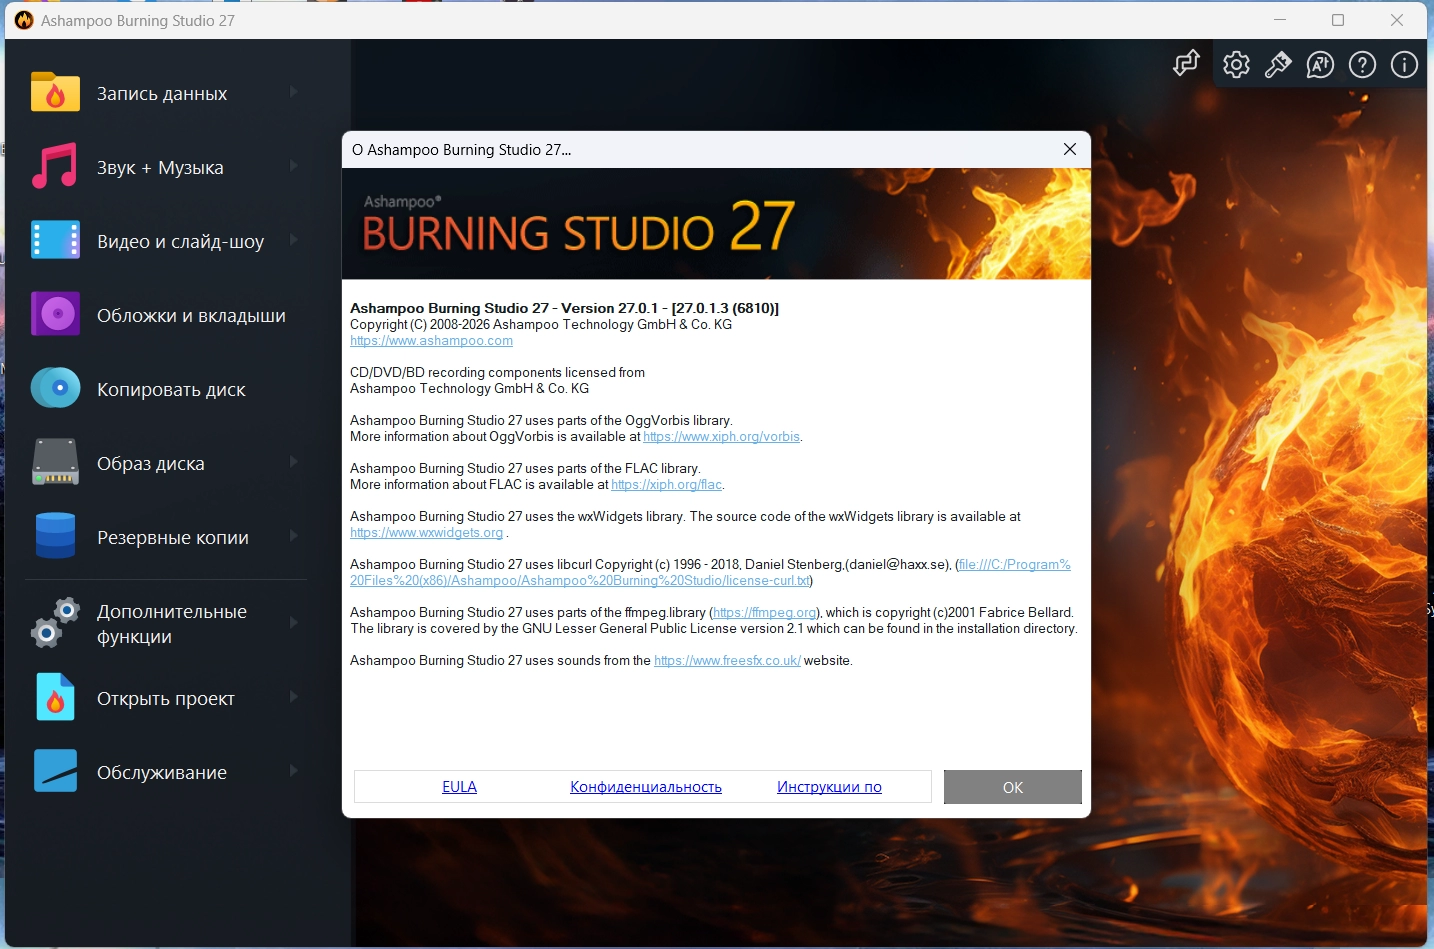Screen dimensions: 1434x949
Task: Click the paintbrush theme icon
Action: click(x=1278, y=65)
